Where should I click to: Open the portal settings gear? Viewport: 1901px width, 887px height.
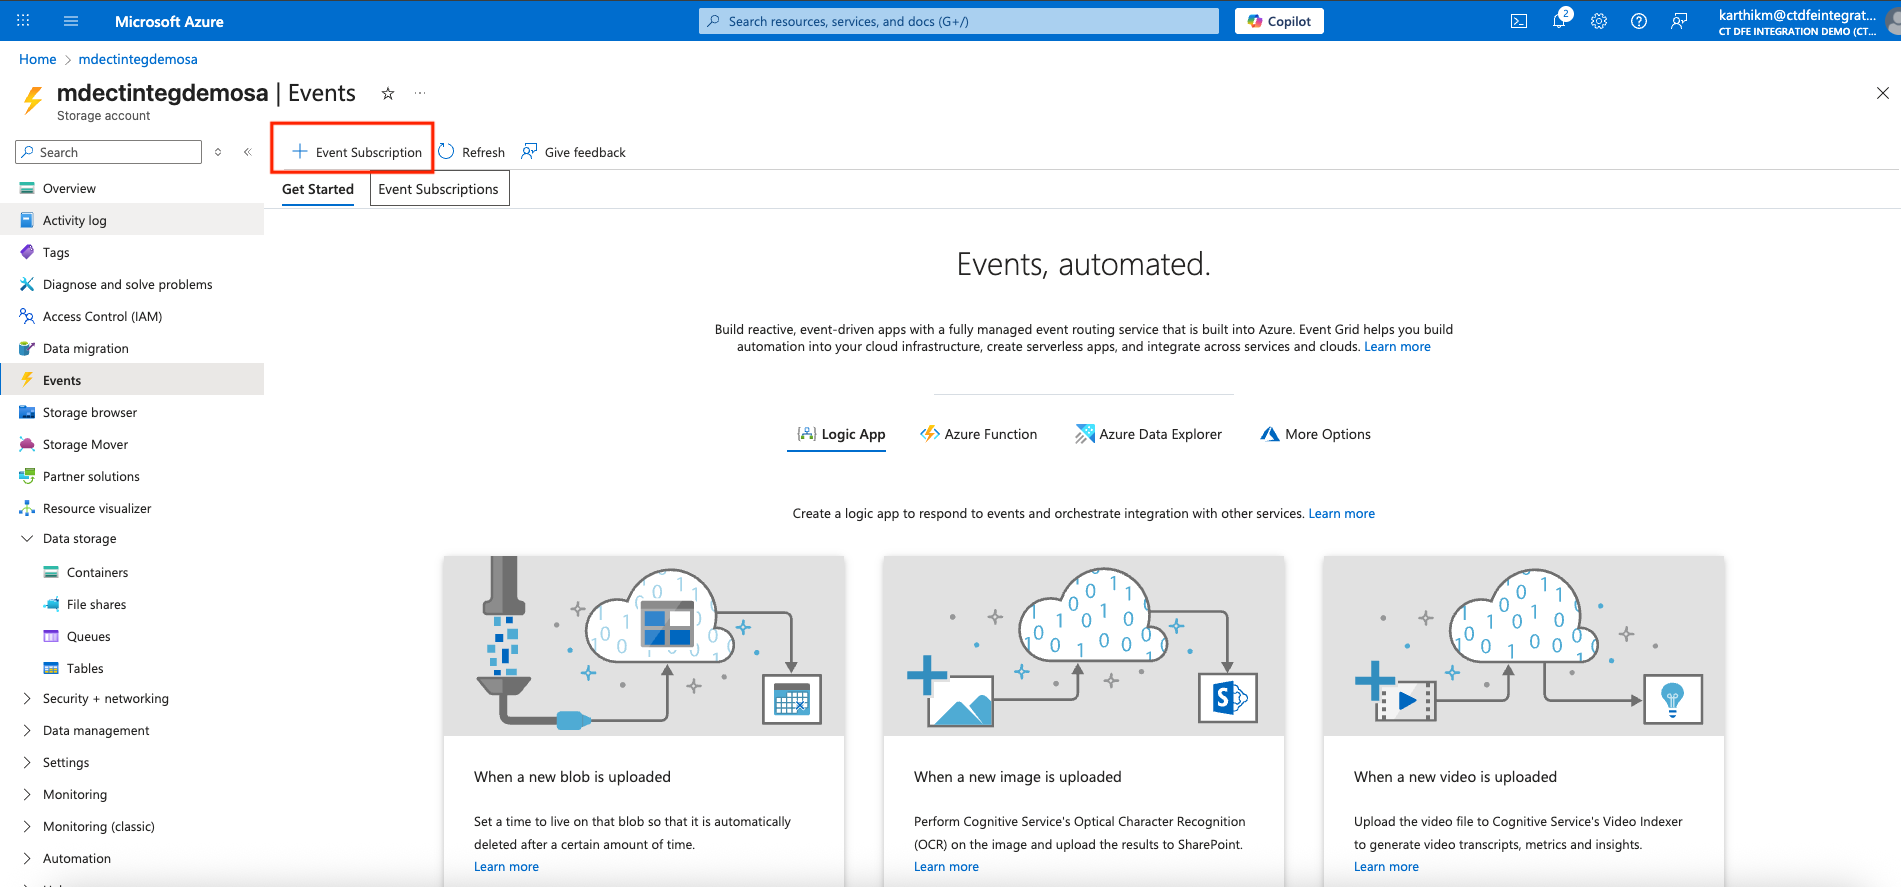(1599, 21)
